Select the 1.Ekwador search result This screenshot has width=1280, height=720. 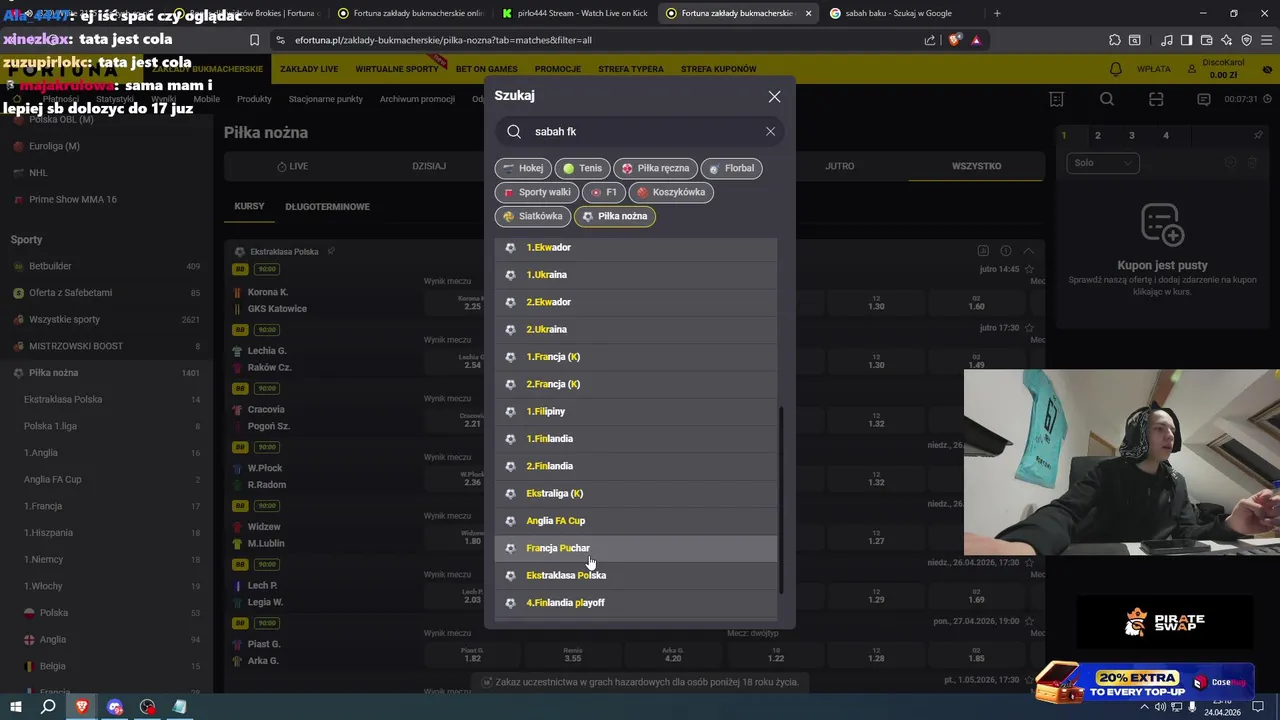click(636, 247)
